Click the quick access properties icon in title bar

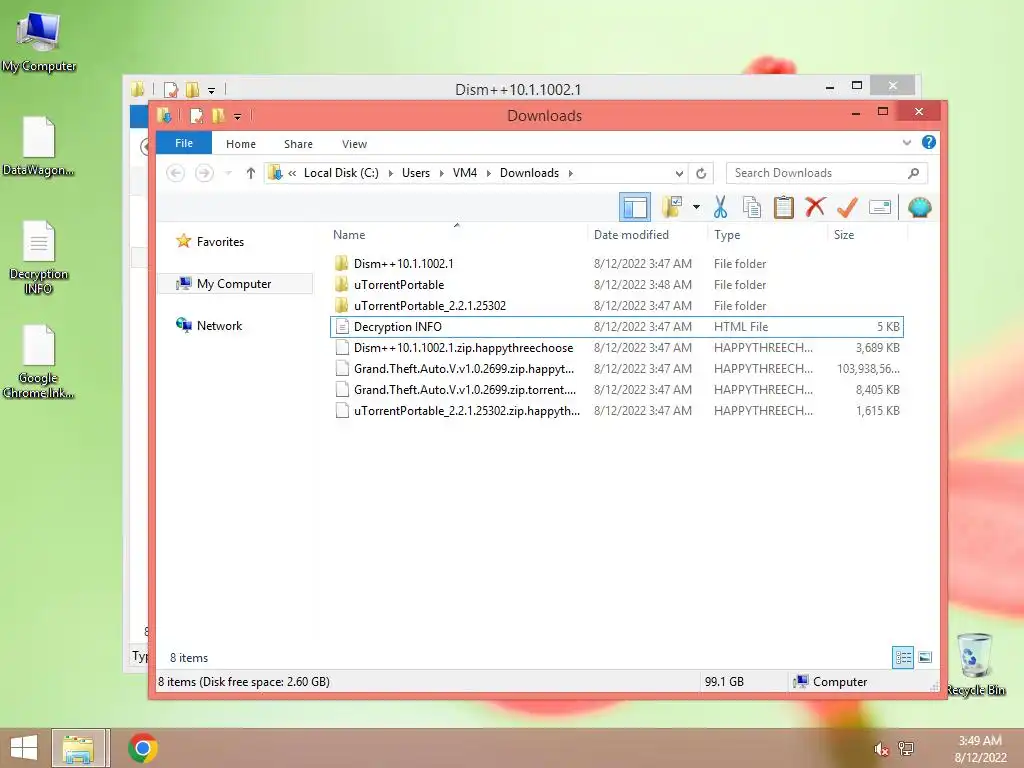196,116
